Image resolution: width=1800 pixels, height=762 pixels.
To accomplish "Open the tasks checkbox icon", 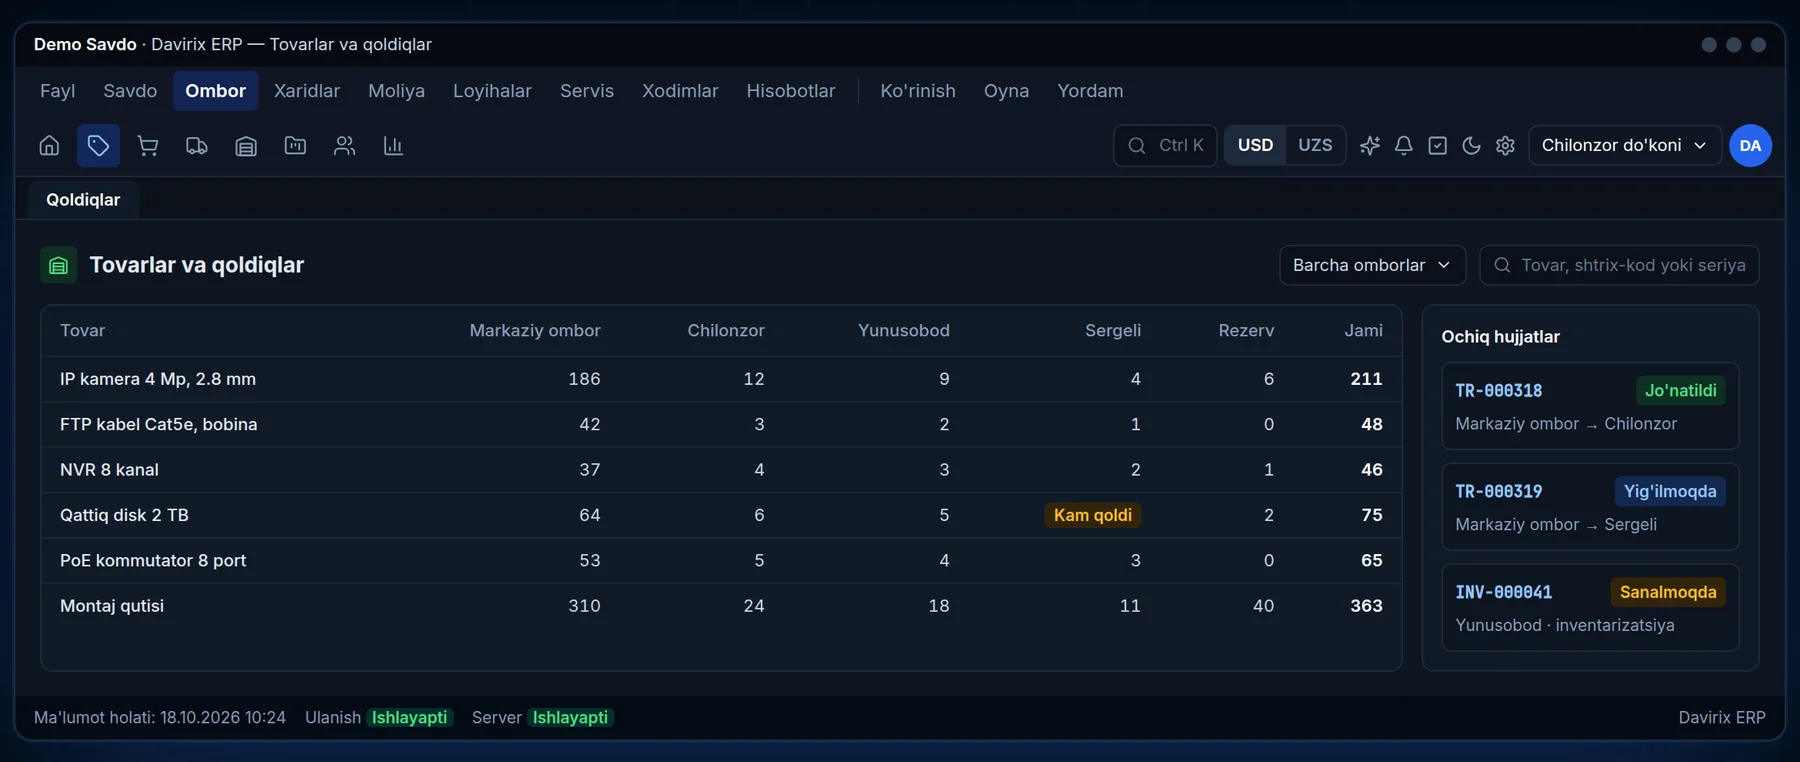I will tap(1438, 146).
